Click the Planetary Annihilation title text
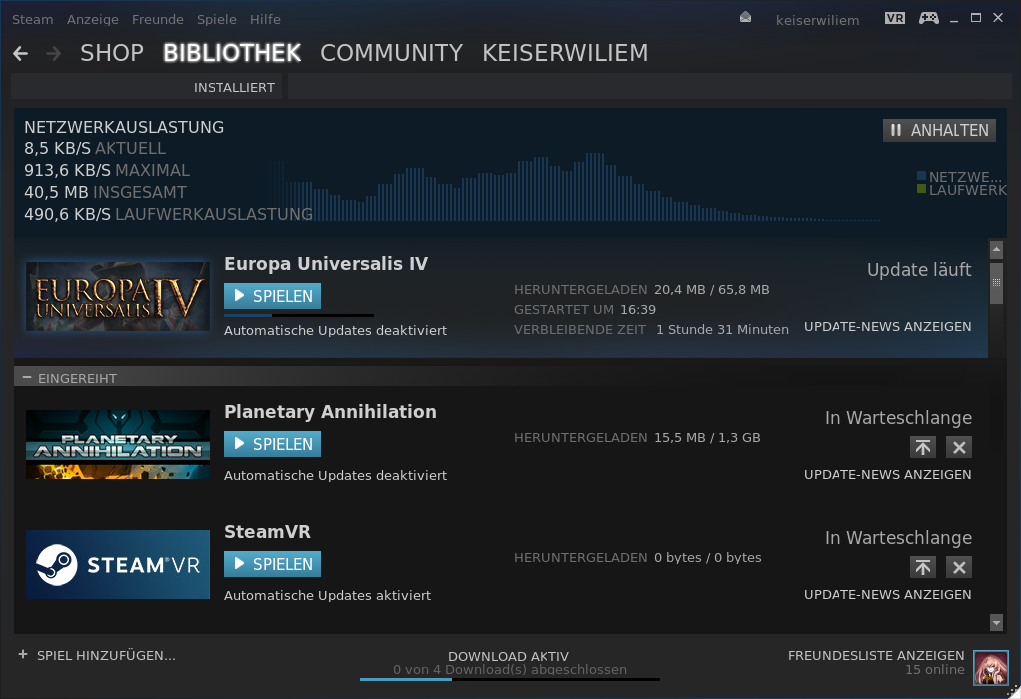1021x699 pixels. (330, 412)
